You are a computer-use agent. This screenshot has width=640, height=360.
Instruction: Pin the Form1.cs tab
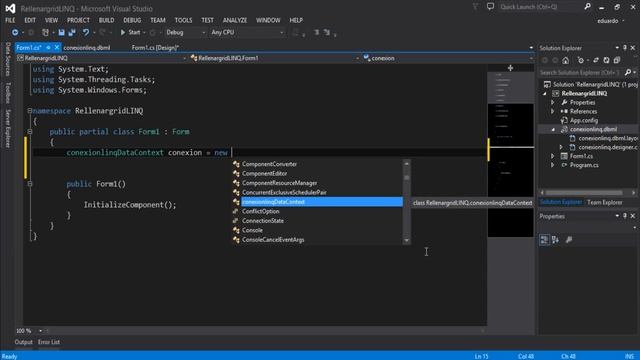(48, 48)
